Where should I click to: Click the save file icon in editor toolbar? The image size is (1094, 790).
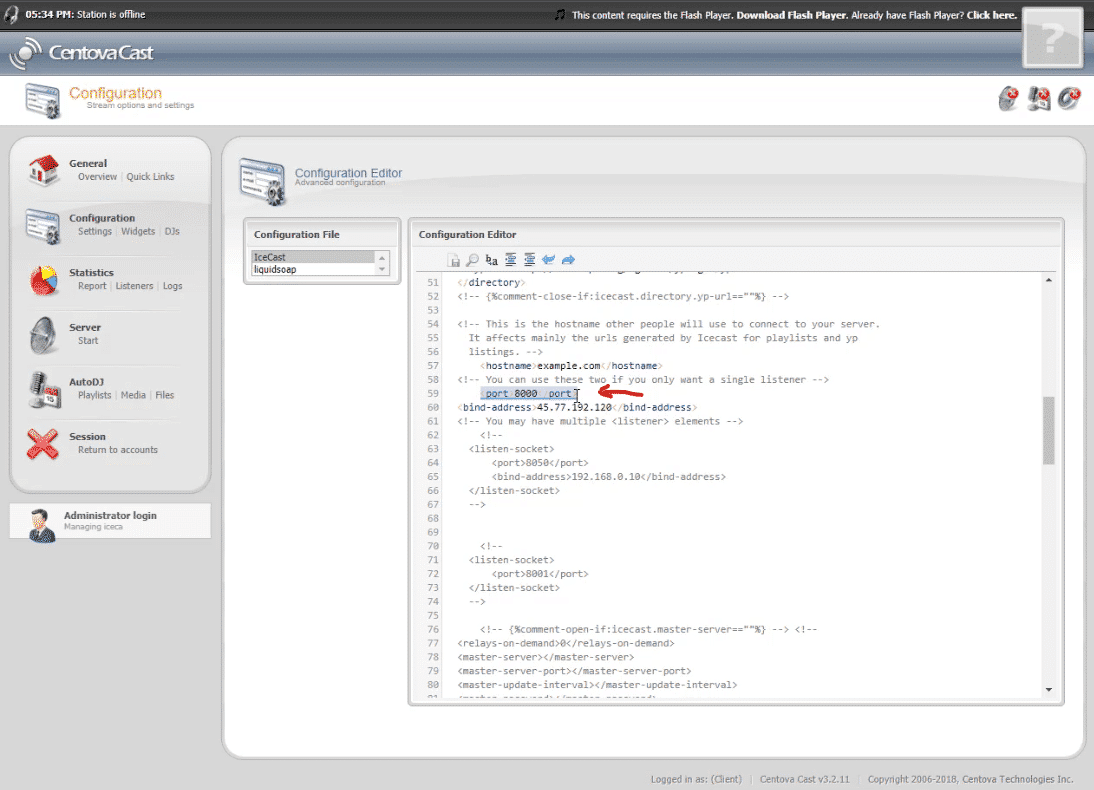click(454, 260)
